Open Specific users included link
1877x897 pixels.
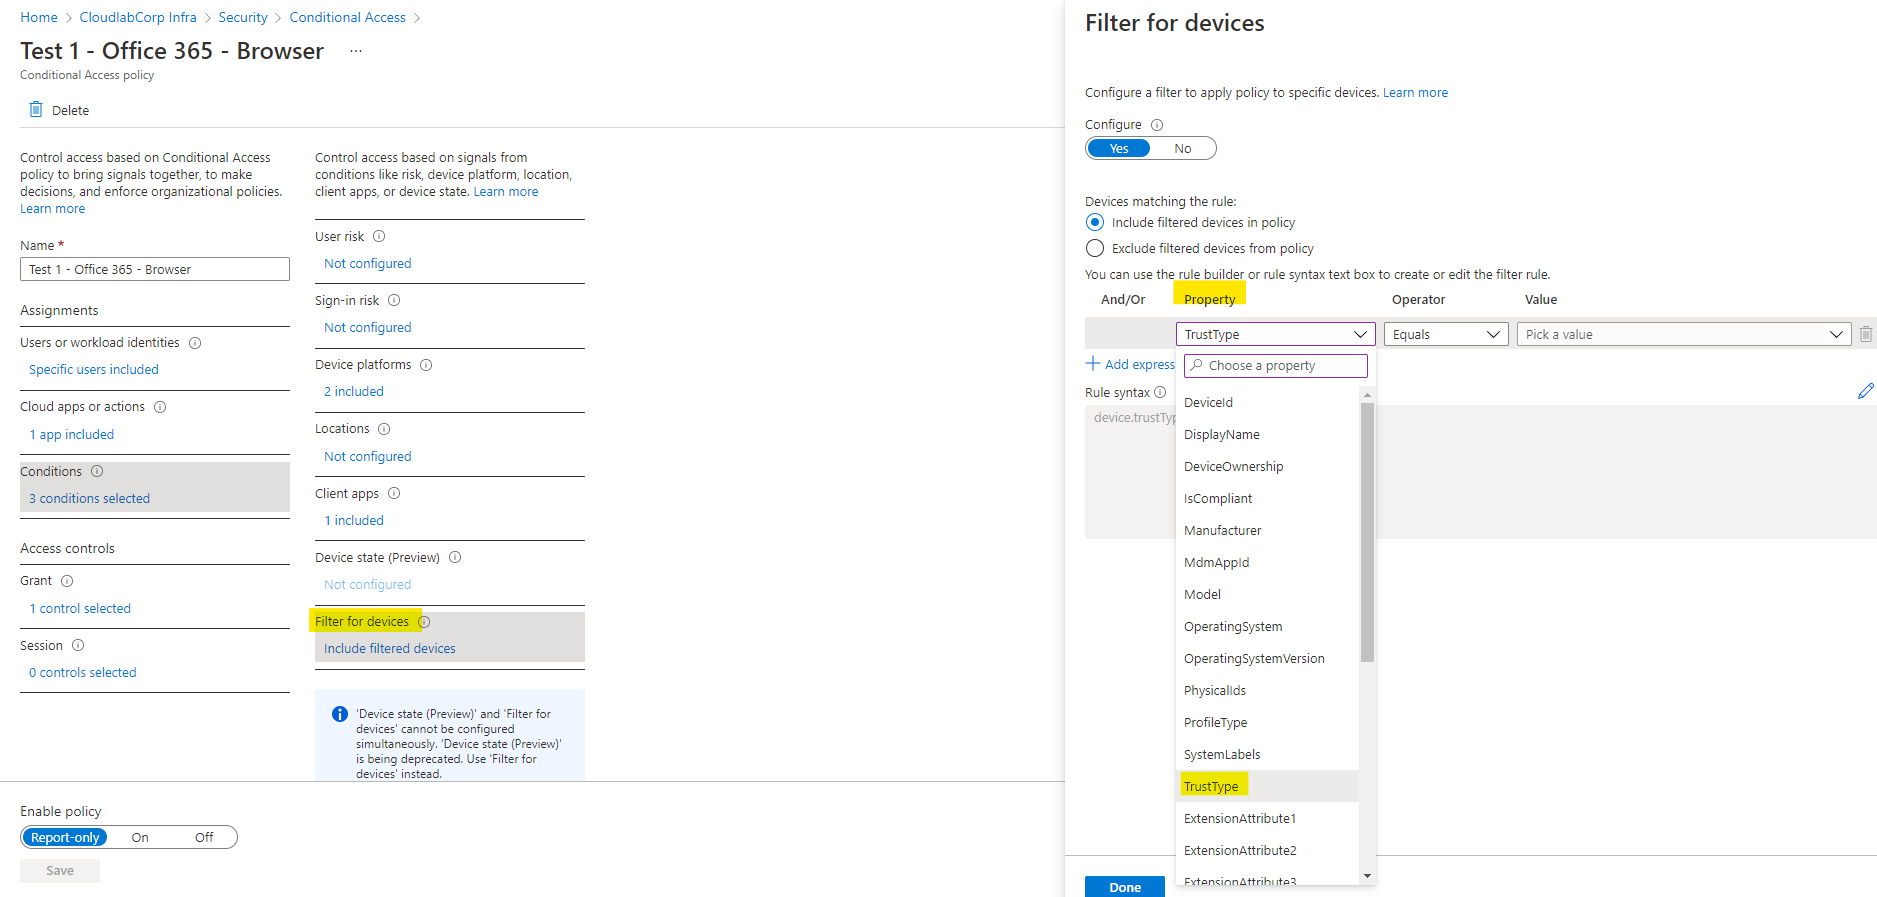[x=94, y=369]
